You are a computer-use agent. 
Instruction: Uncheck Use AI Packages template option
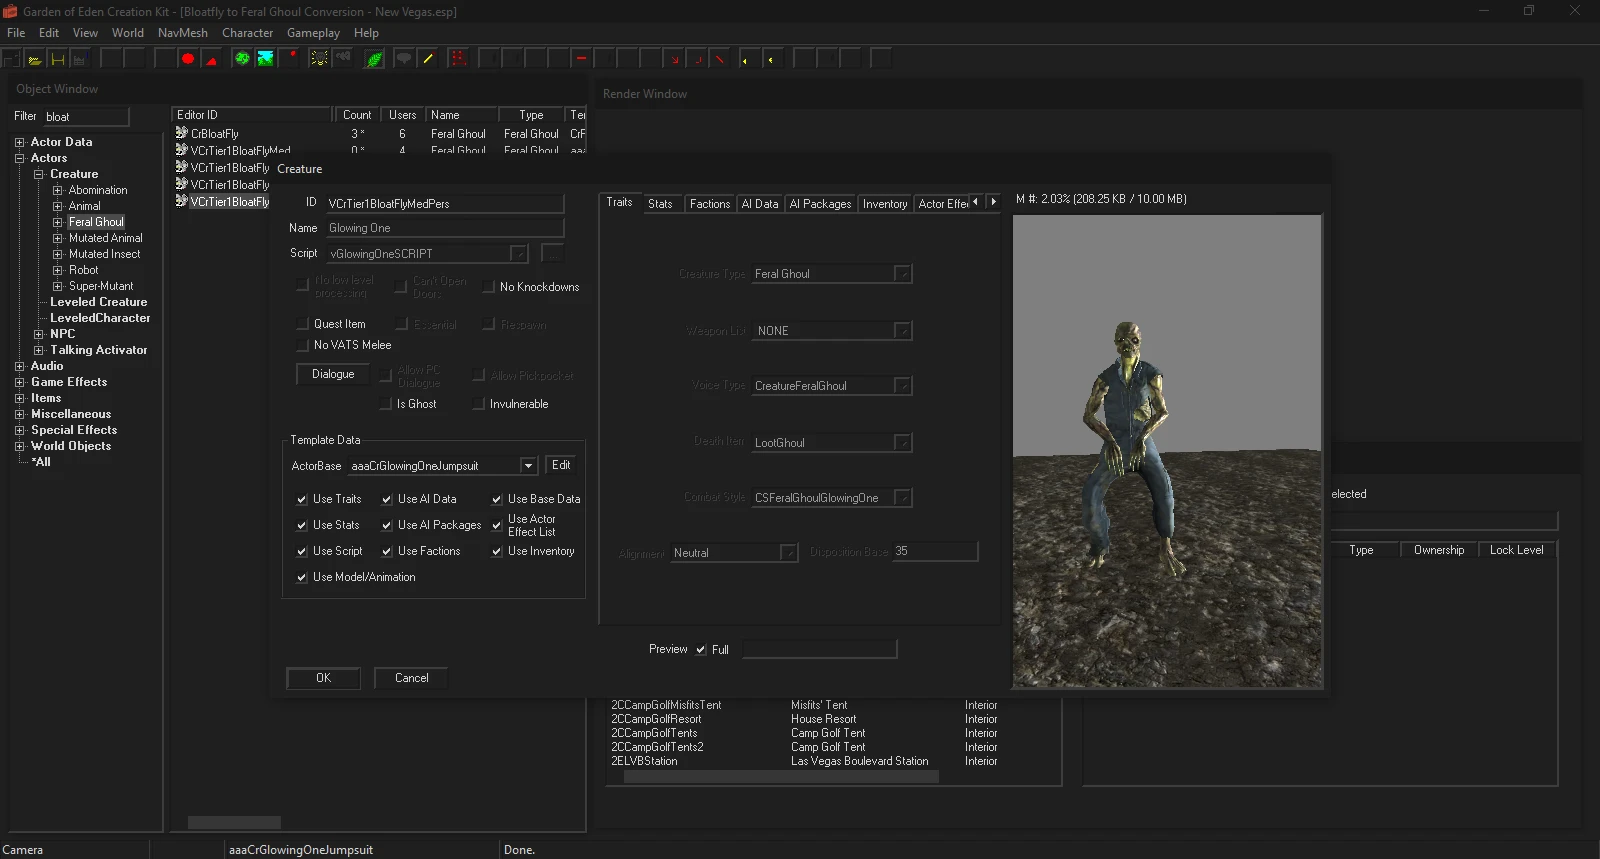coord(387,525)
